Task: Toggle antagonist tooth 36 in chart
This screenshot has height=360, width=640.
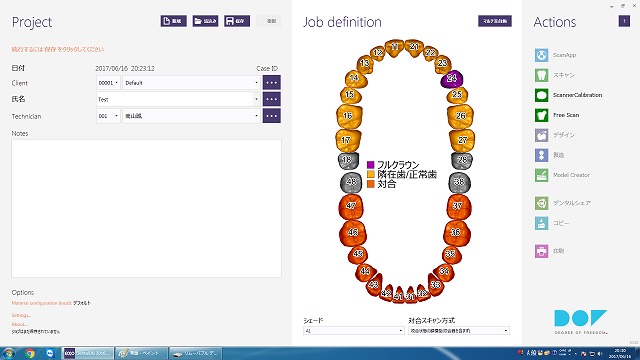Action: tap(457, 232)
